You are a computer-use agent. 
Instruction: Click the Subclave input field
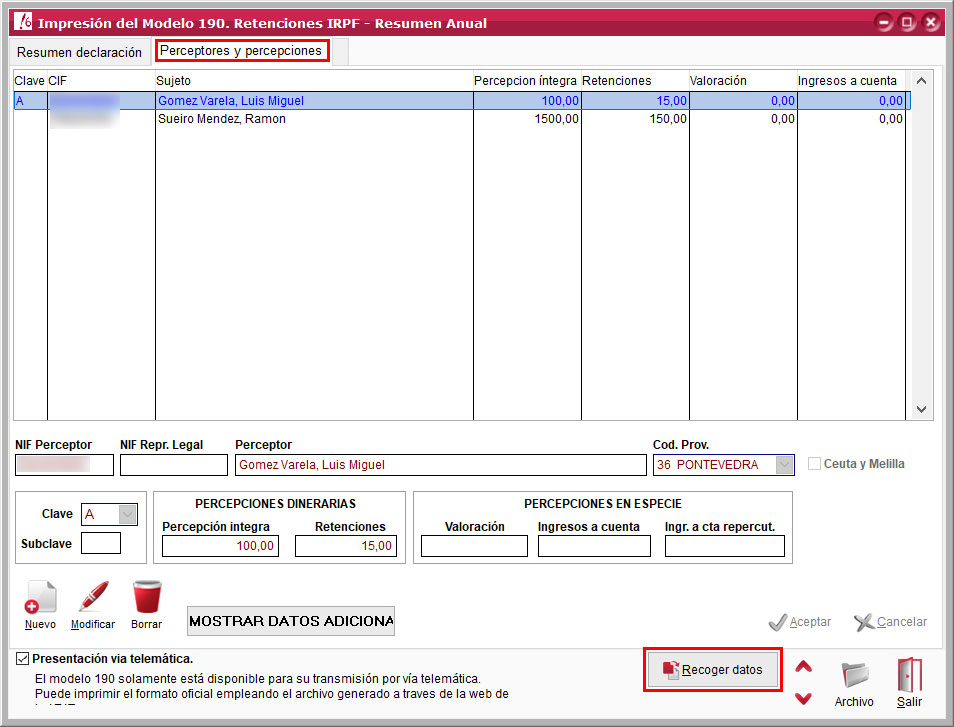pyautogui.click(x=101, y=543)
